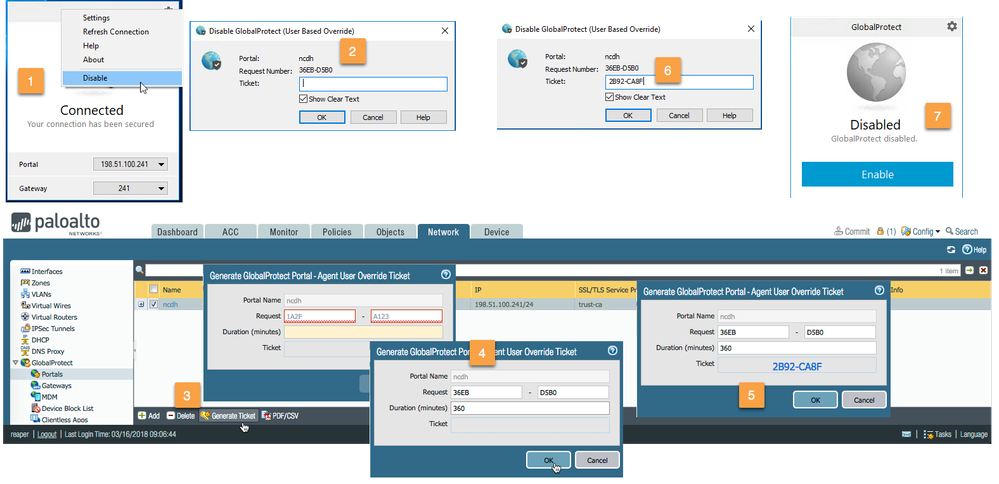The height and width of the screenshot is (484, 999).
Task: Open Interfaces in the Network sidebar
Action: pos(42,271)
